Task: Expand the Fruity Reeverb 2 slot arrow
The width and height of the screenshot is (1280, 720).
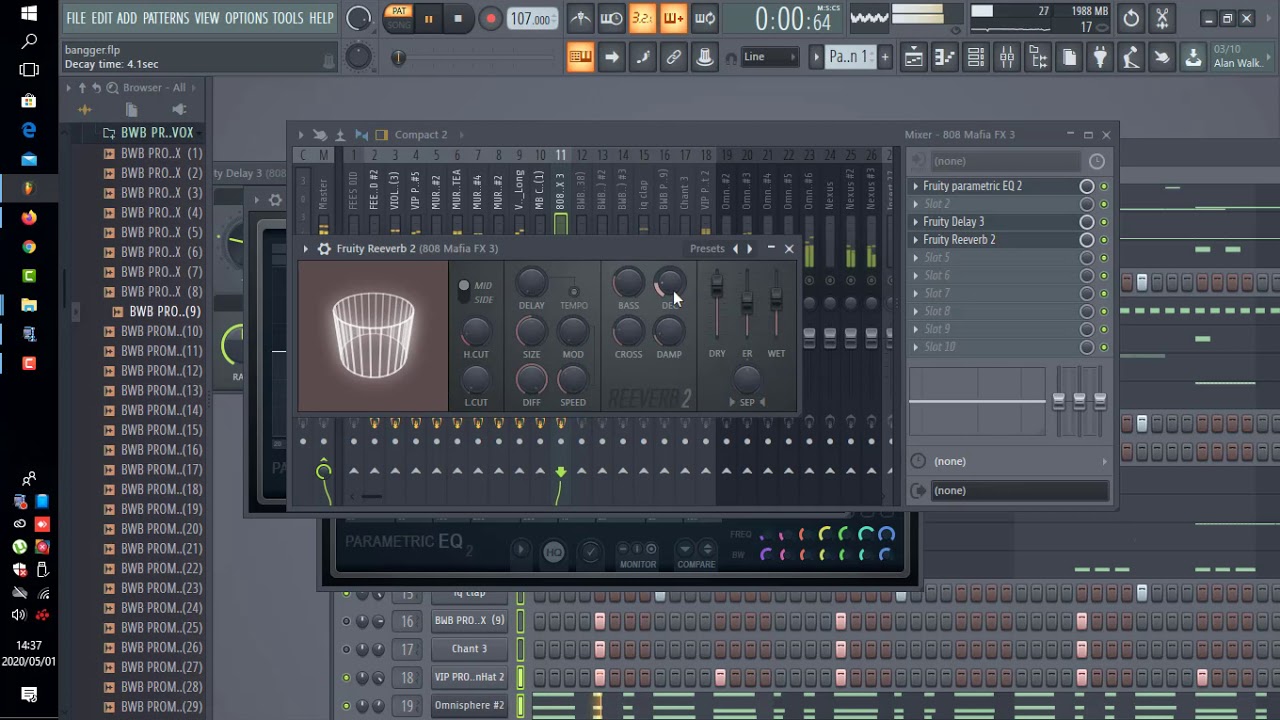Action: pos(915,240)
